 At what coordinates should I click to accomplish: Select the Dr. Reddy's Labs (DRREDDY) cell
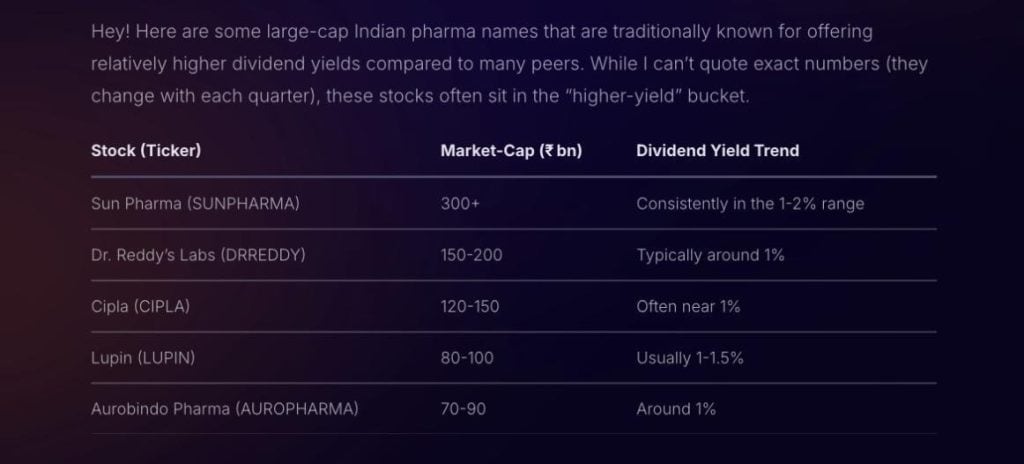tap(198, 255)
